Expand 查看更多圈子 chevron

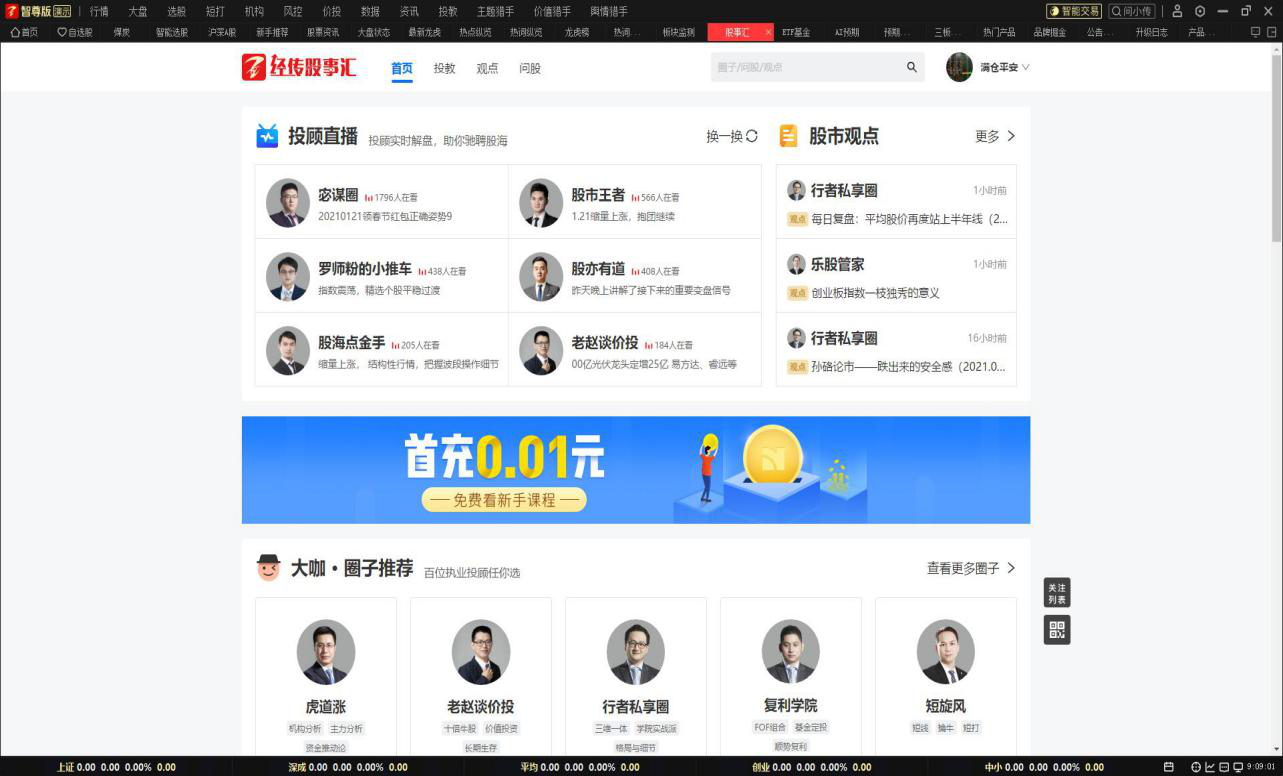(x=1011, y=568)
